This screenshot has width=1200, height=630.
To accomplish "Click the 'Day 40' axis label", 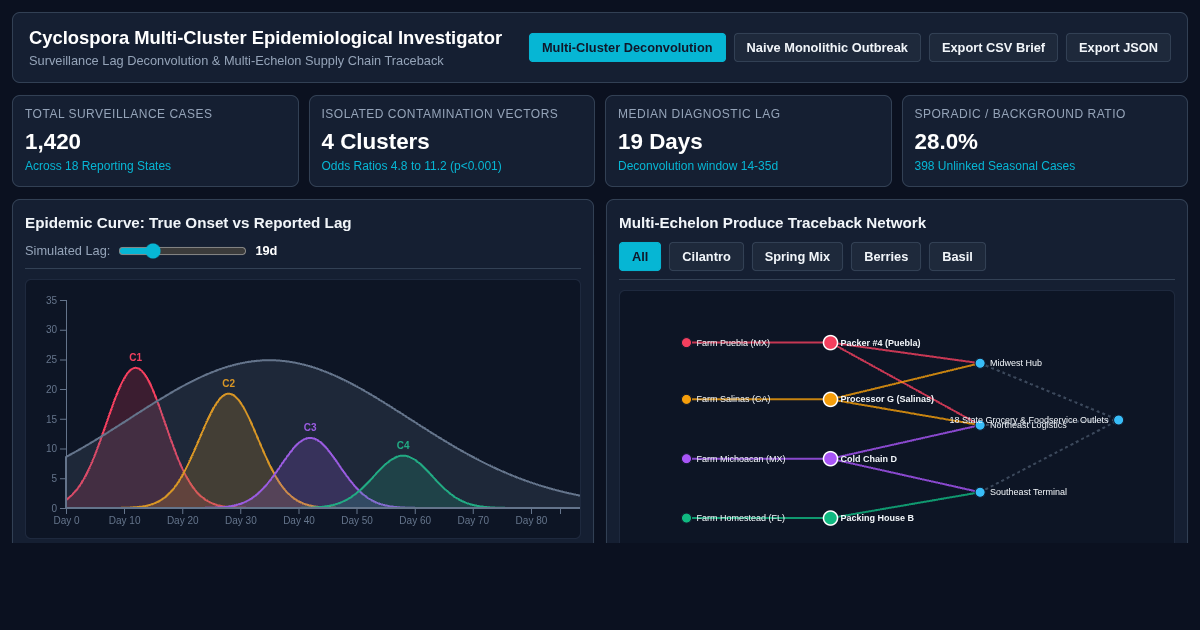I will [x=299, y=521].
